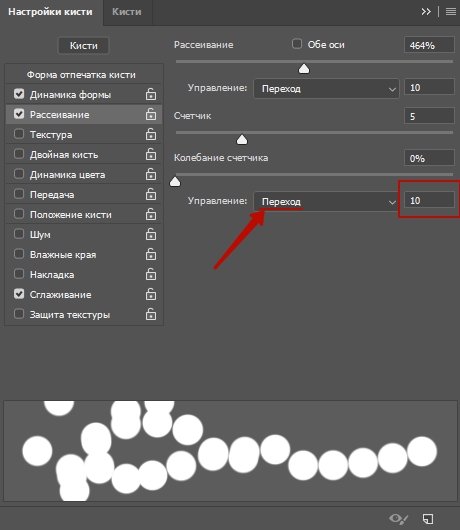Click the create new brush icon
The width and height of the screenshot is (460, 530).
[428, 519]
